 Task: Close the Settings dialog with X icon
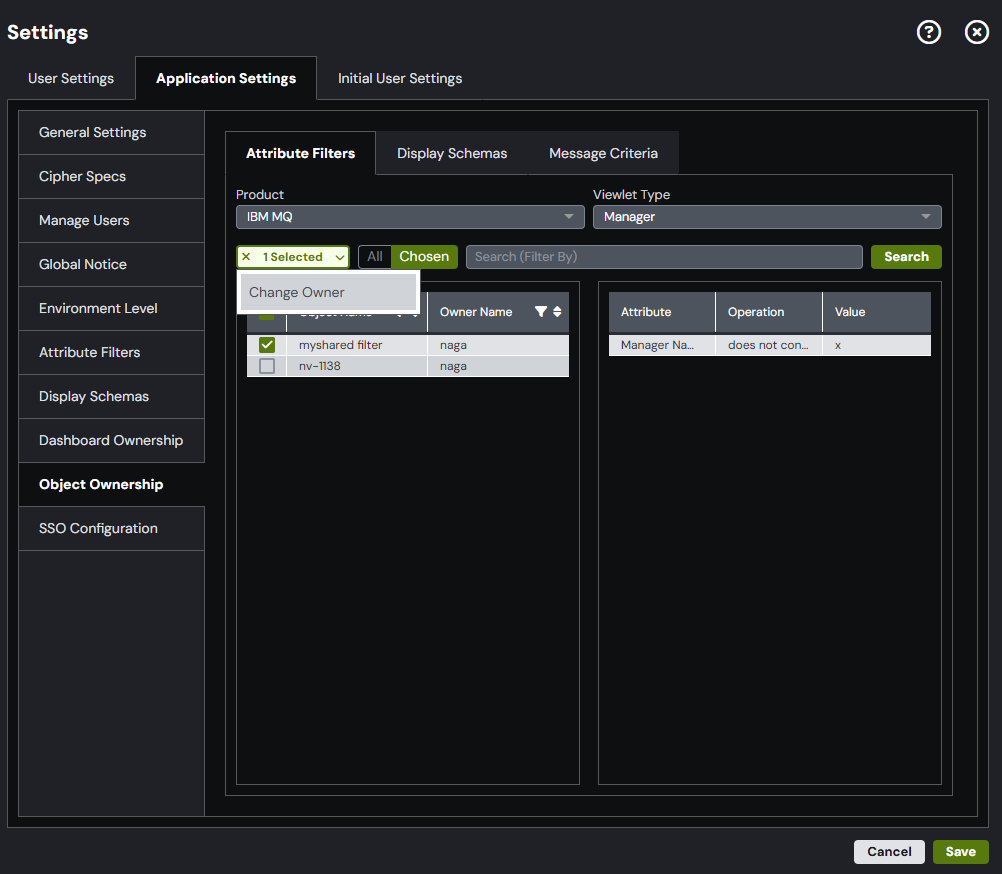(x=976, y=32)
